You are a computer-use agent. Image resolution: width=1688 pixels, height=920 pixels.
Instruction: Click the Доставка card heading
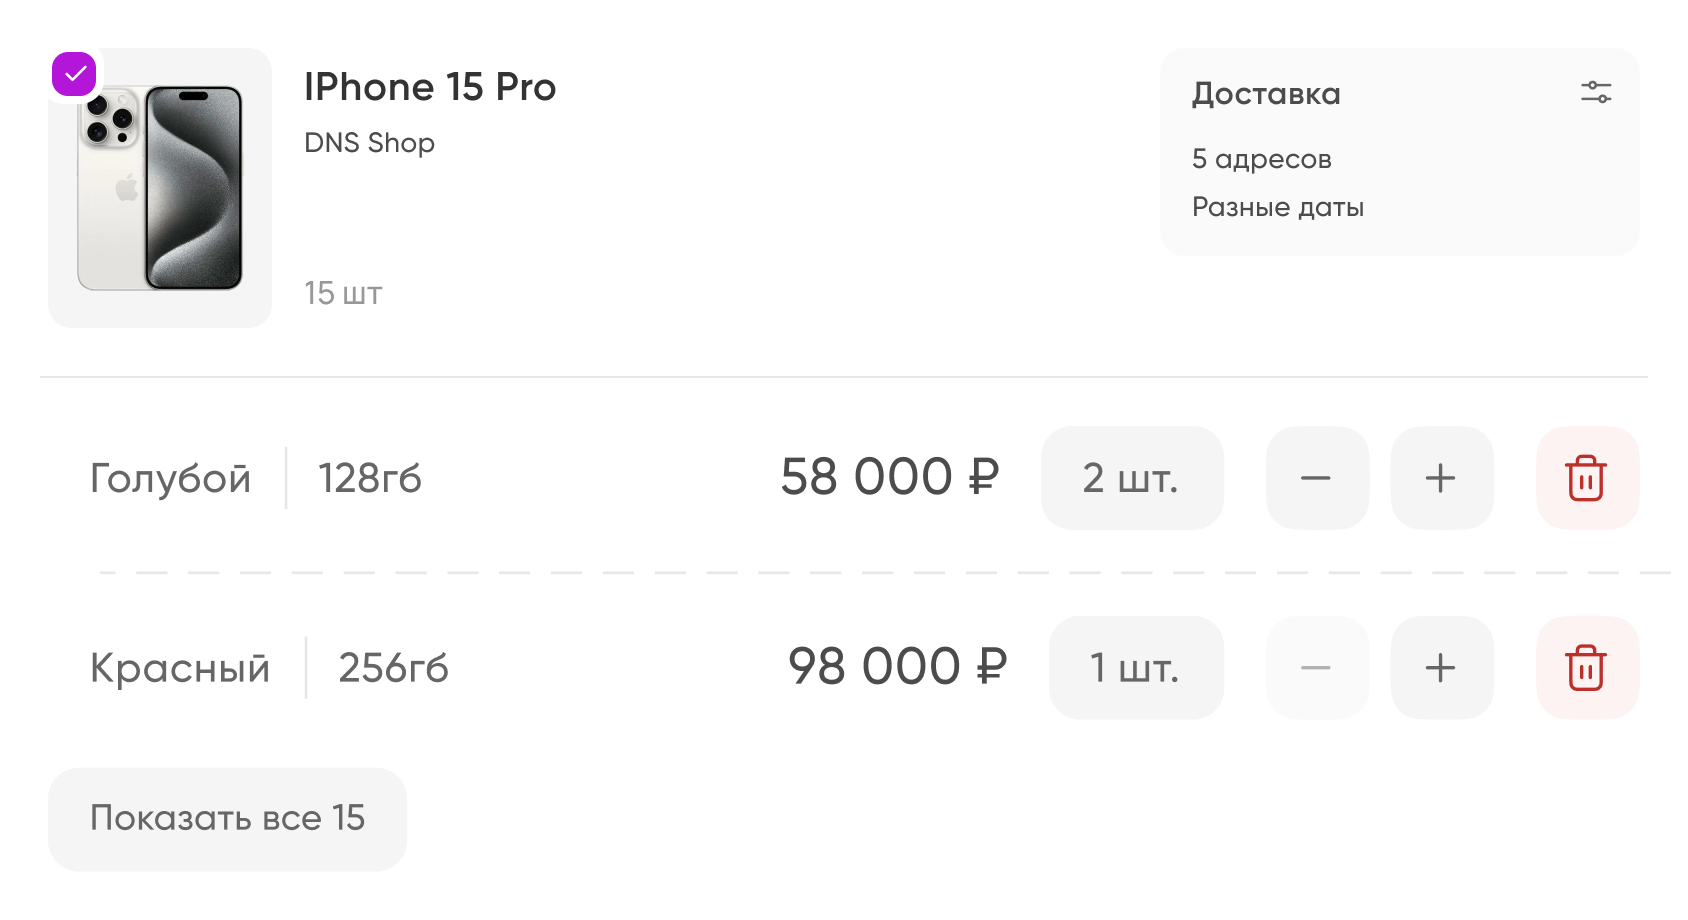[1266, 94]
